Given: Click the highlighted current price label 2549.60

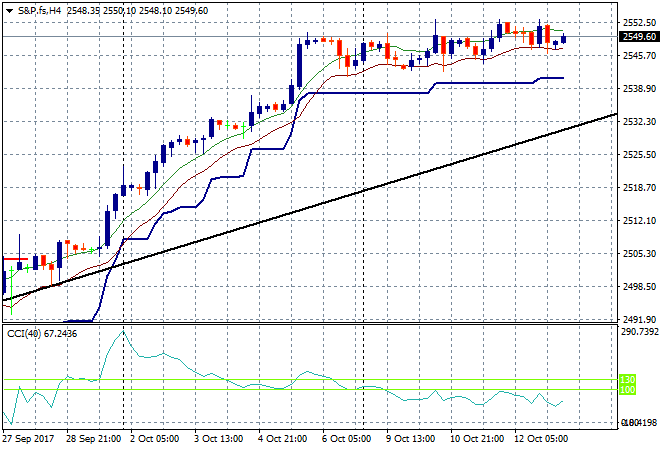Looking at the screenshot, I should coord(639,37).
